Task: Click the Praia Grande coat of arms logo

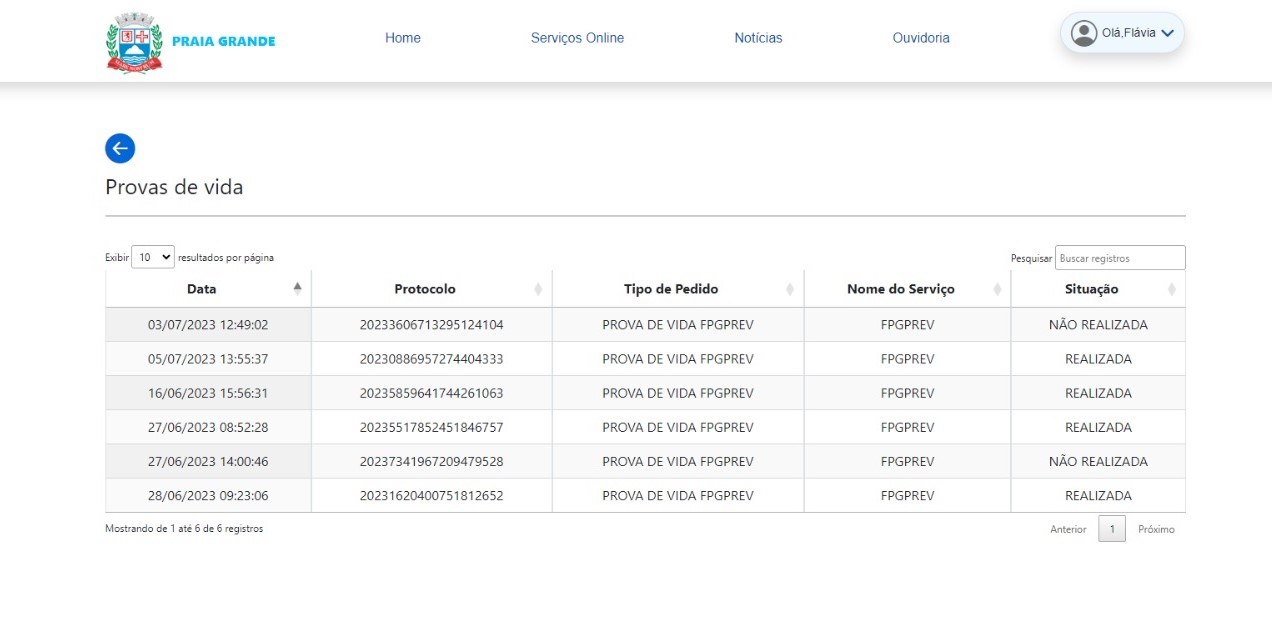Action: 134,42
